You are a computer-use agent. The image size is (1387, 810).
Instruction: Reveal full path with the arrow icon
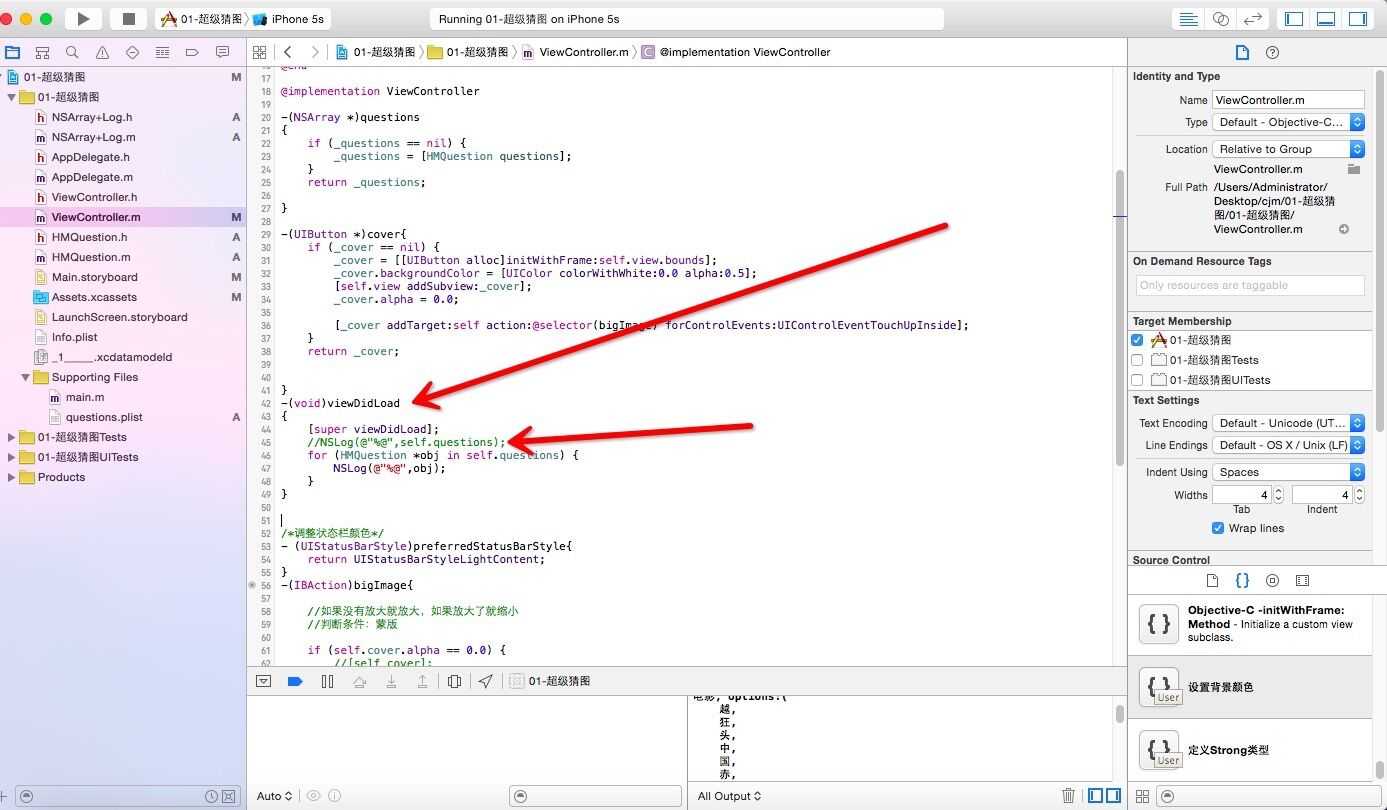[x=1344, y=229]
